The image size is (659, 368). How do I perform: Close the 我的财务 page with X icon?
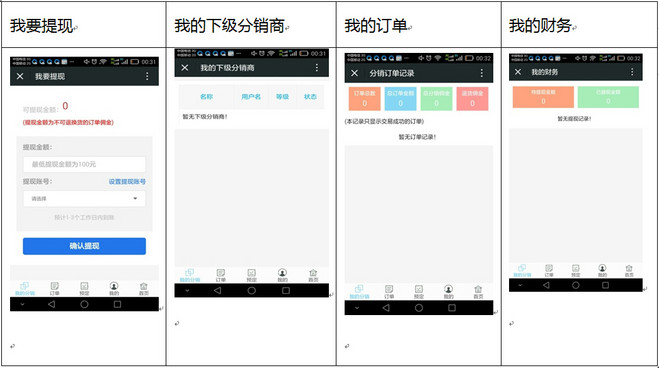click(x=518, y=72)
